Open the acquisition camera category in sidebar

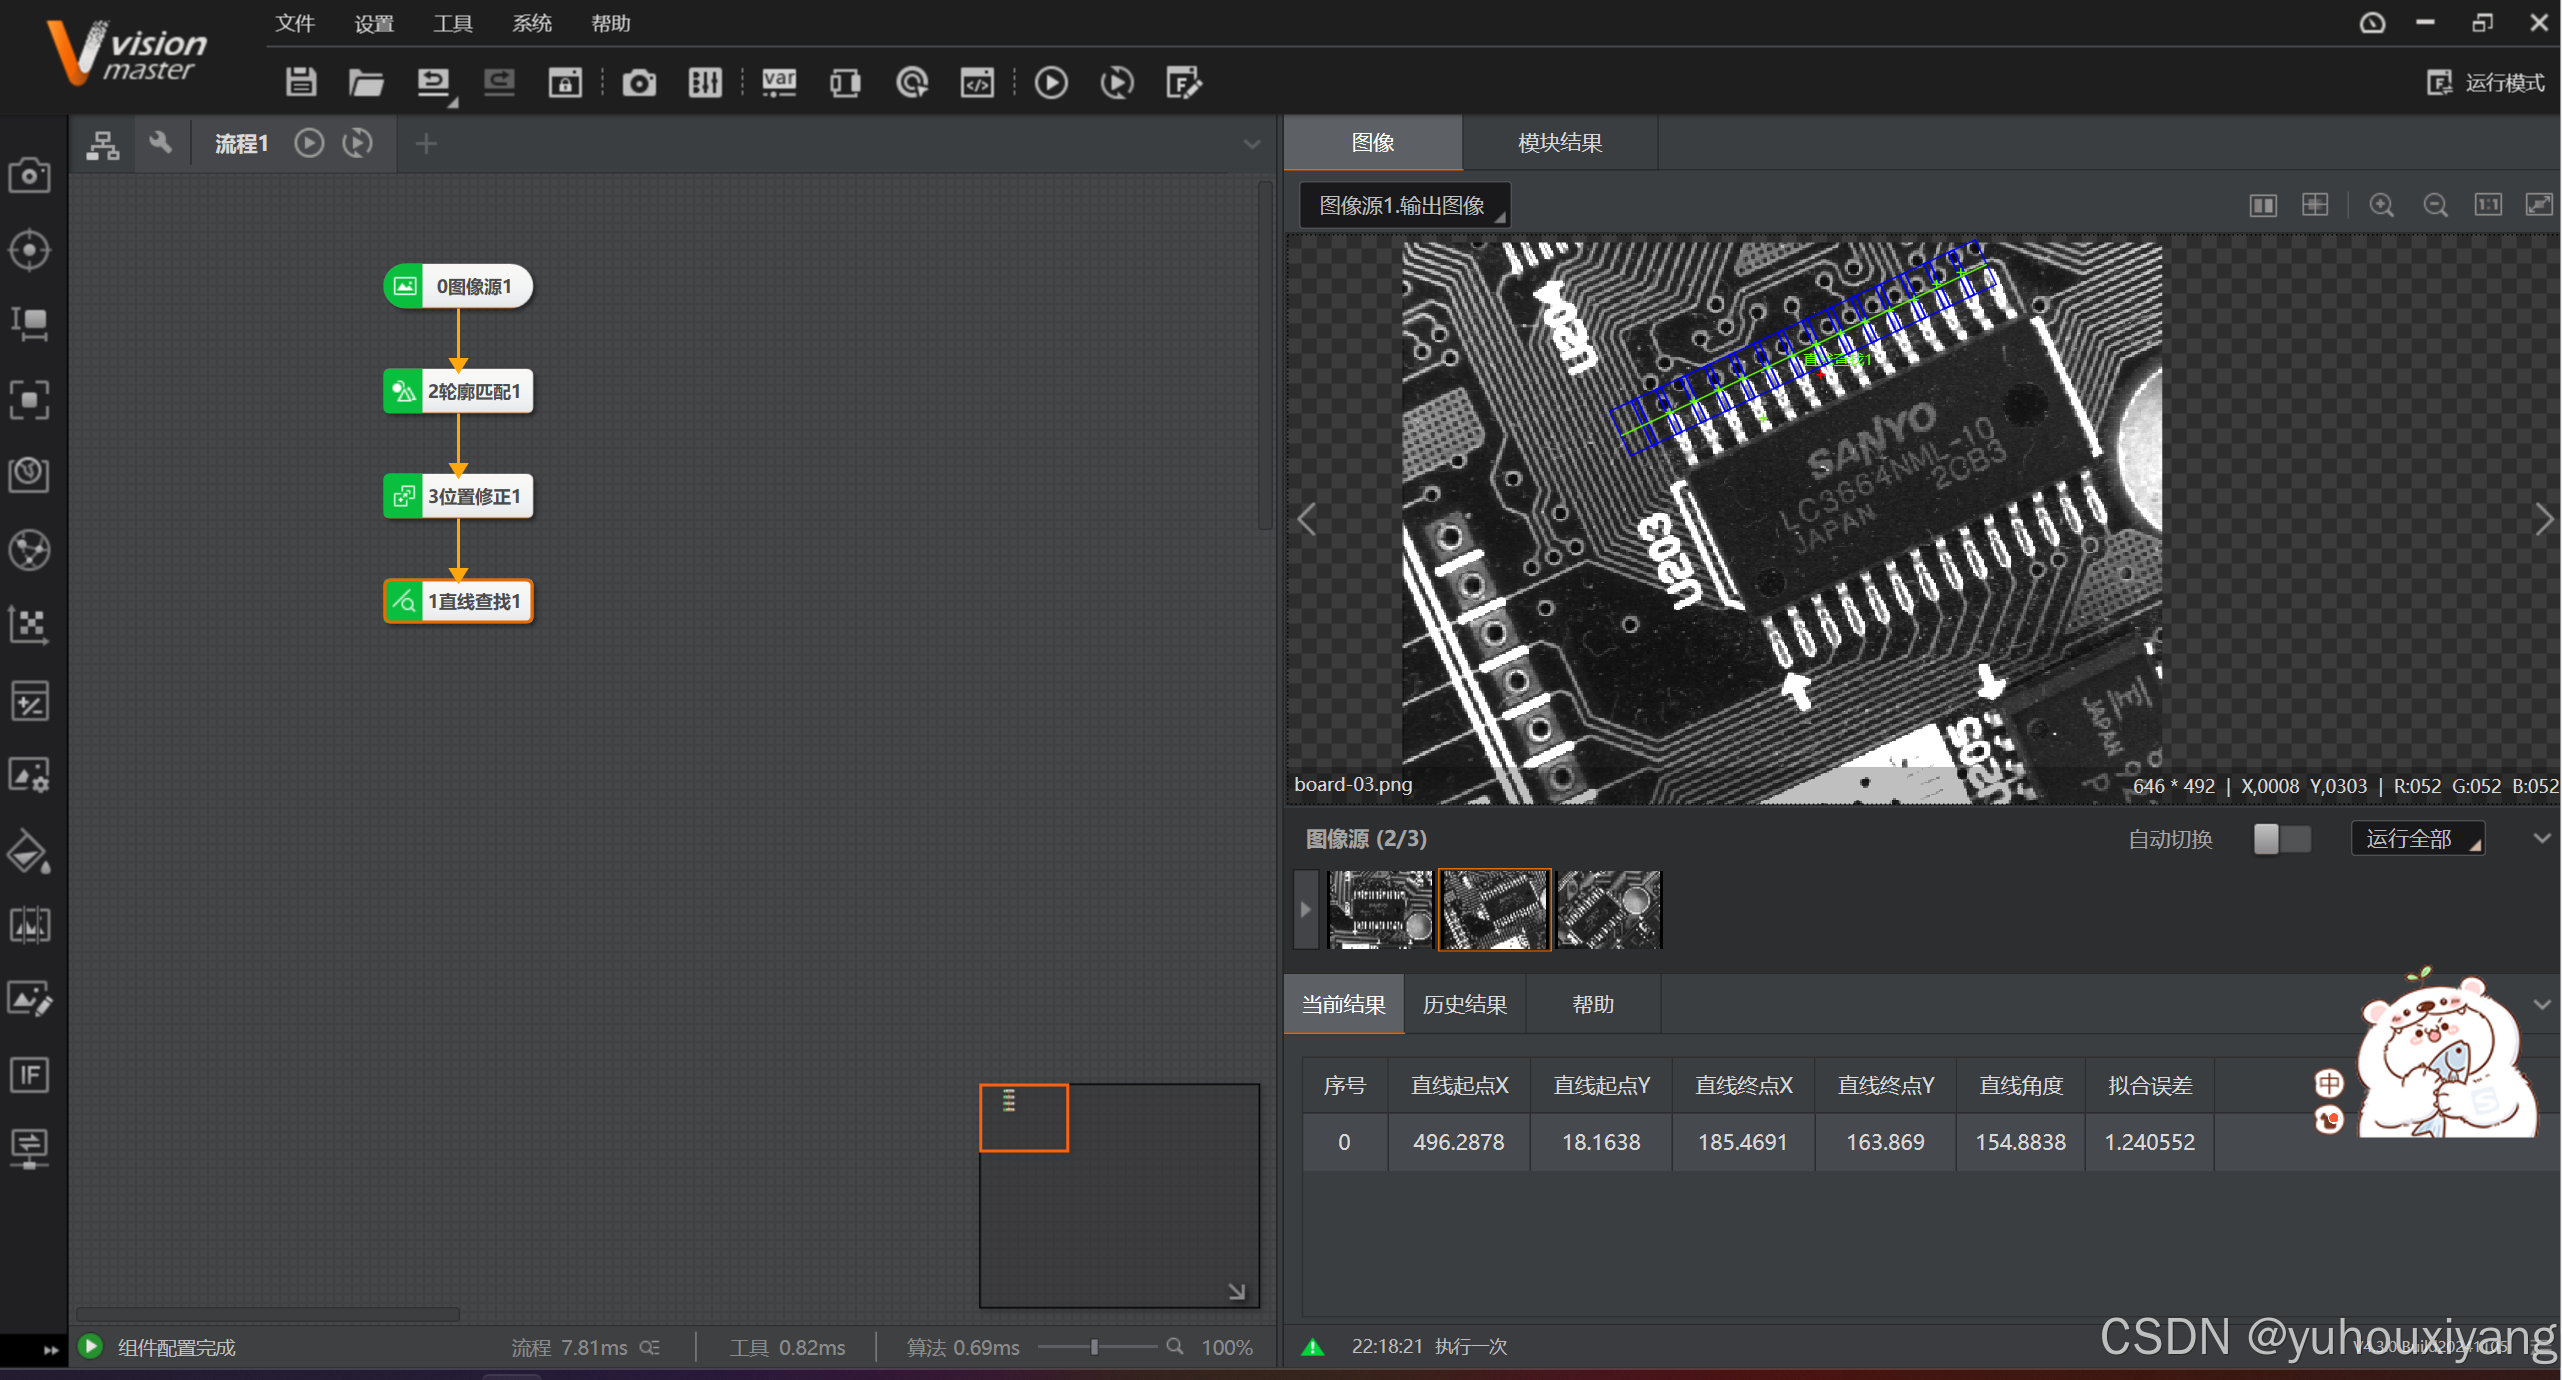coord(29,176)
